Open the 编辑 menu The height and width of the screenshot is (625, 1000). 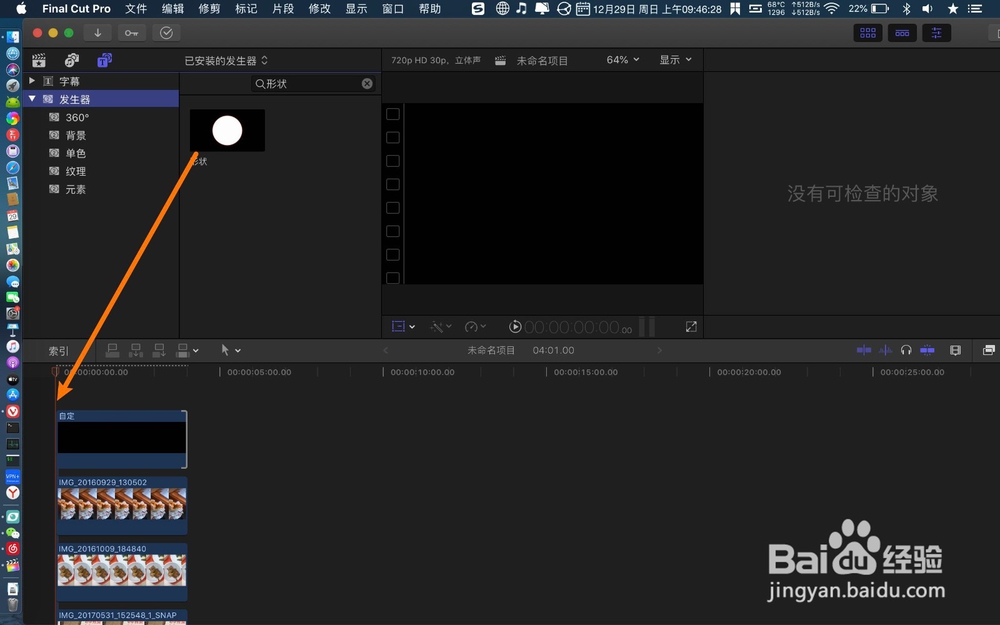coord(172,8)
